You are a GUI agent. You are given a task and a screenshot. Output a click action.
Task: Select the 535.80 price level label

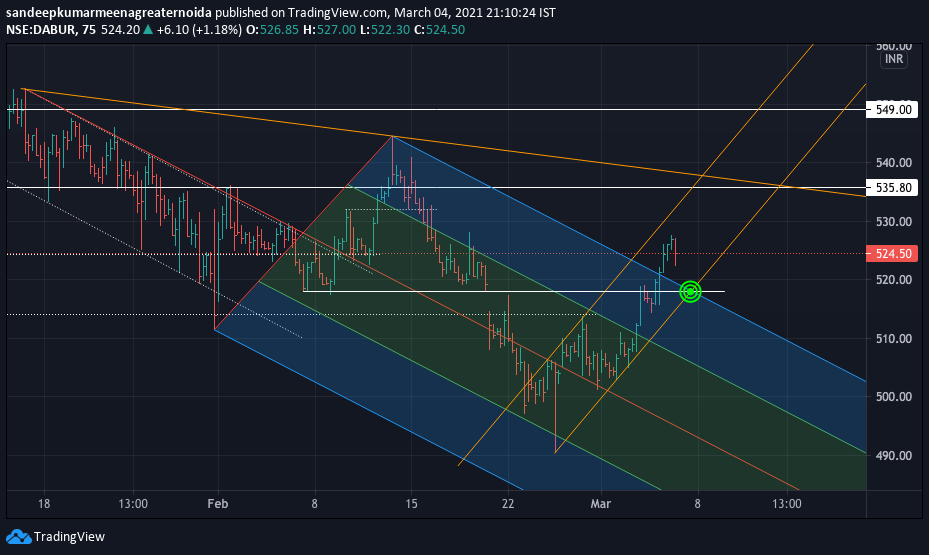(x=892, y=188)
